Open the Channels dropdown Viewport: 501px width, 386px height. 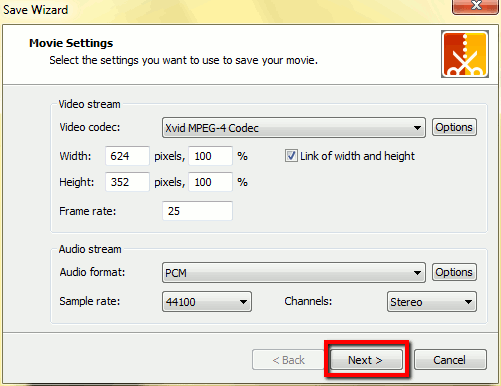432,302
